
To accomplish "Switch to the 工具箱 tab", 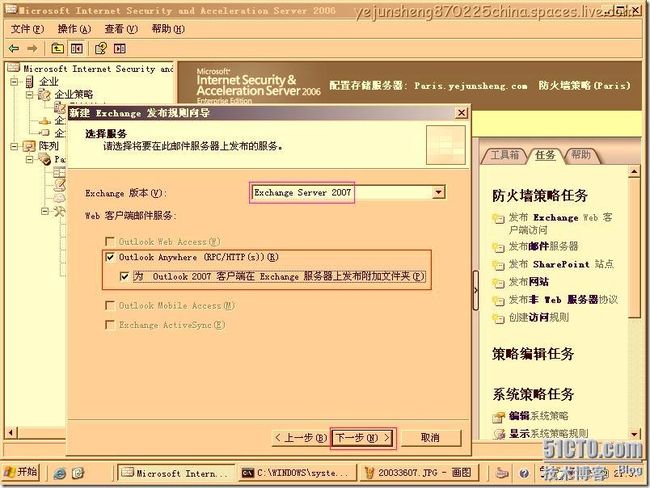I will (504, 155).
